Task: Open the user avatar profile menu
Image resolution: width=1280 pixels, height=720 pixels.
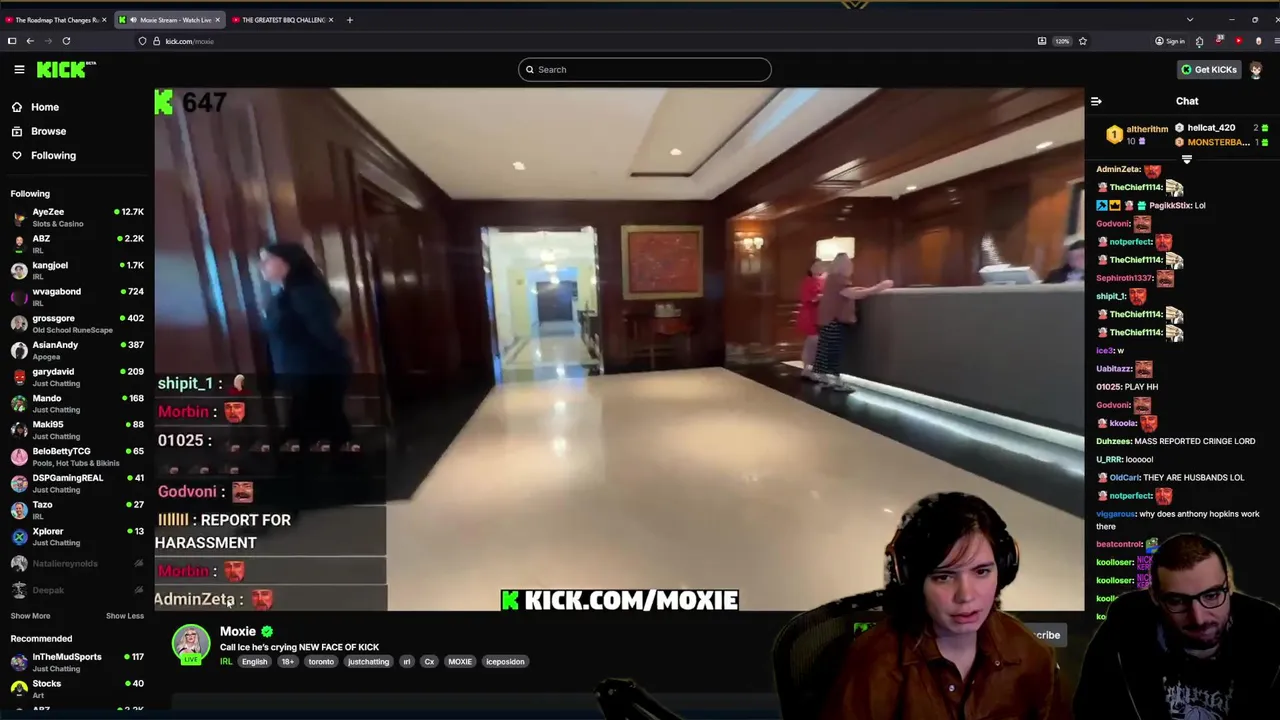Action: (1256, 69)
